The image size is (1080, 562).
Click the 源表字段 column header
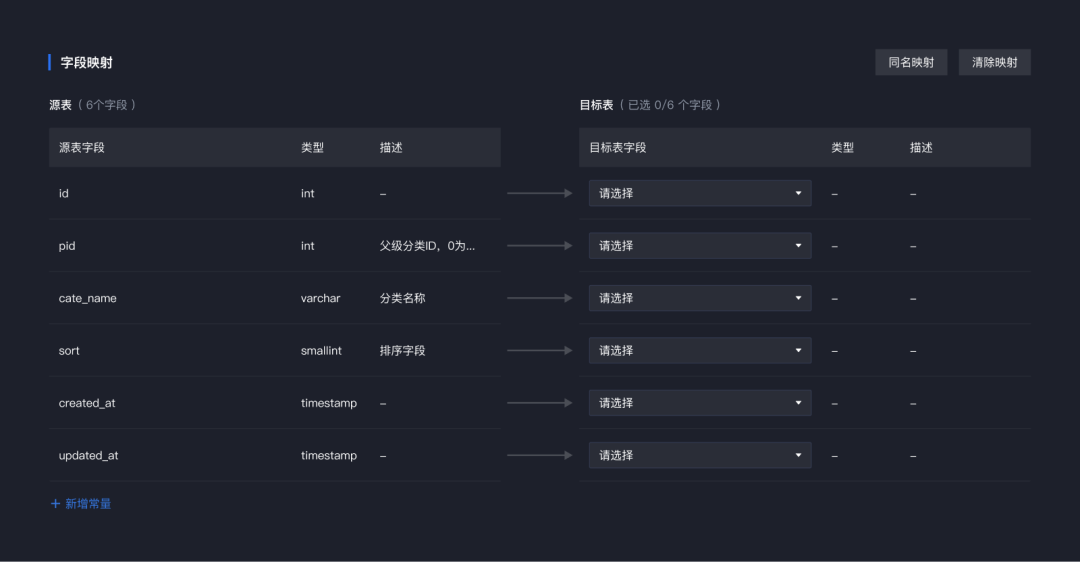click(81, 147)
